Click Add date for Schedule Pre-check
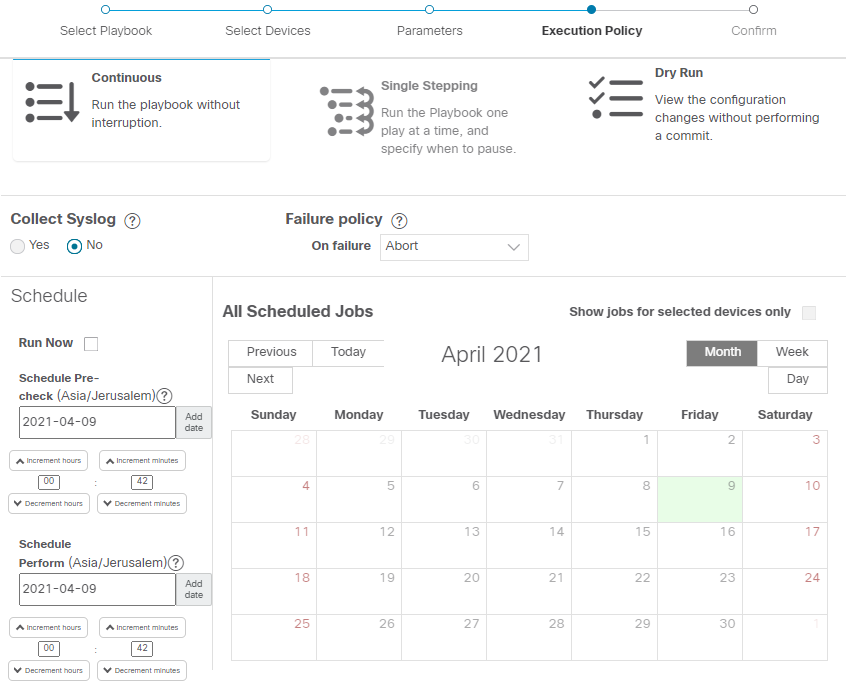846x685 pixels. pos(194,421)
